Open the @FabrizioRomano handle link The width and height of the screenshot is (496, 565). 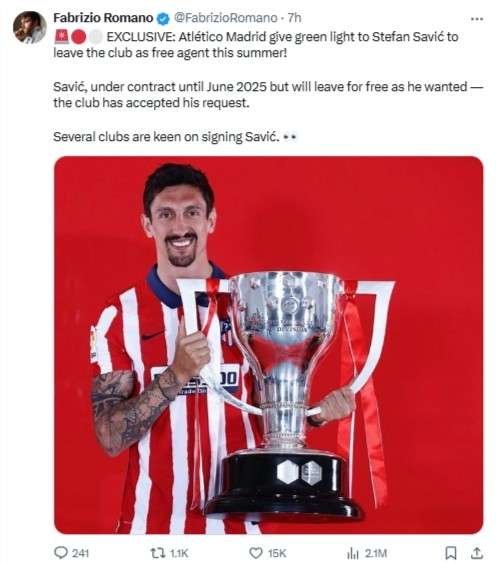[226, 18]
